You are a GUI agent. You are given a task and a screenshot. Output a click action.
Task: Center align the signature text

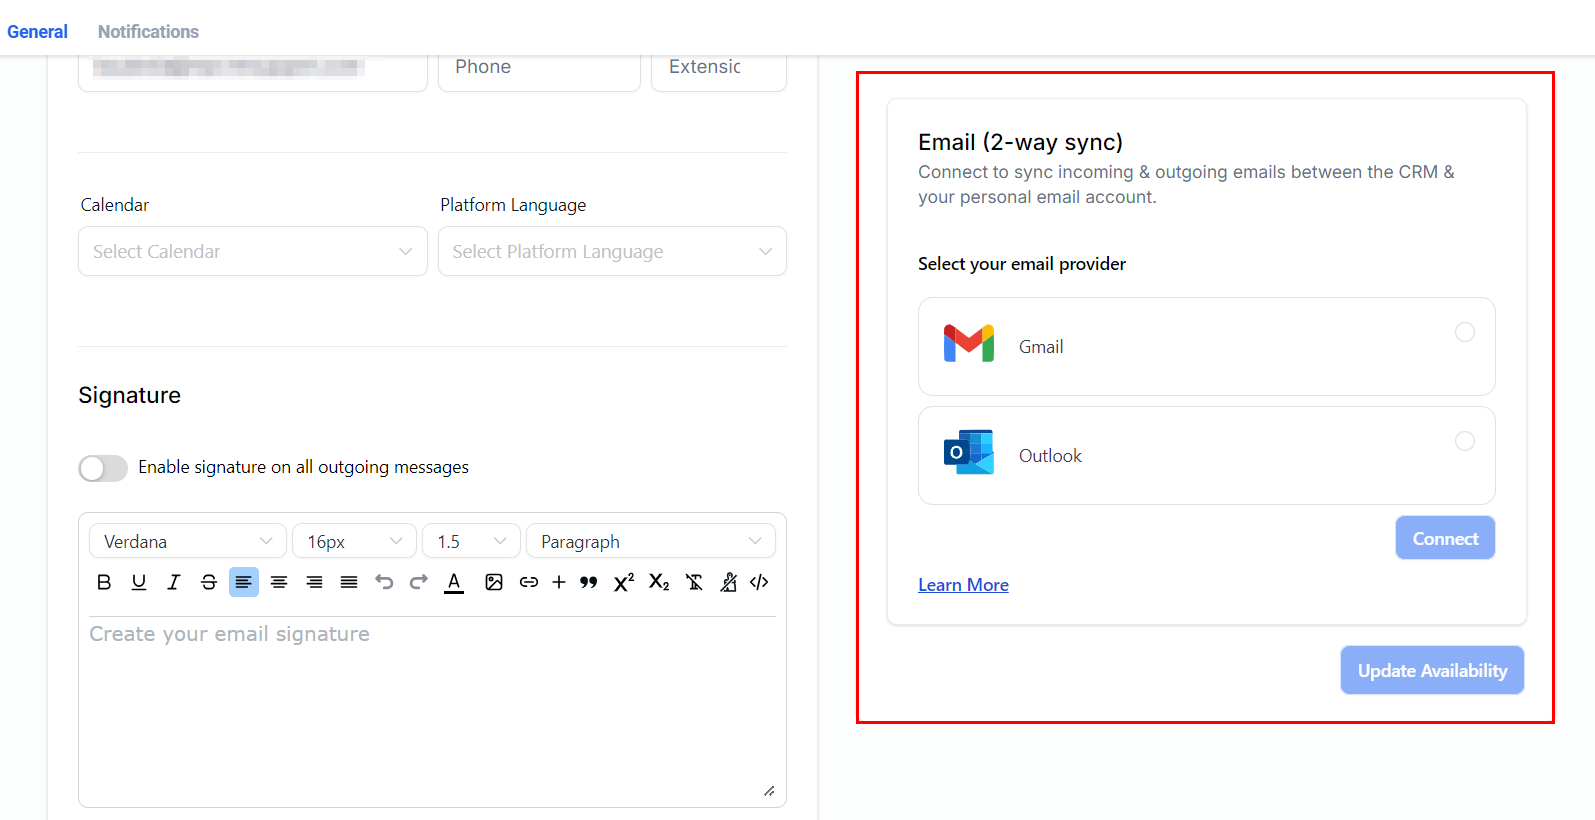point(279,582)
